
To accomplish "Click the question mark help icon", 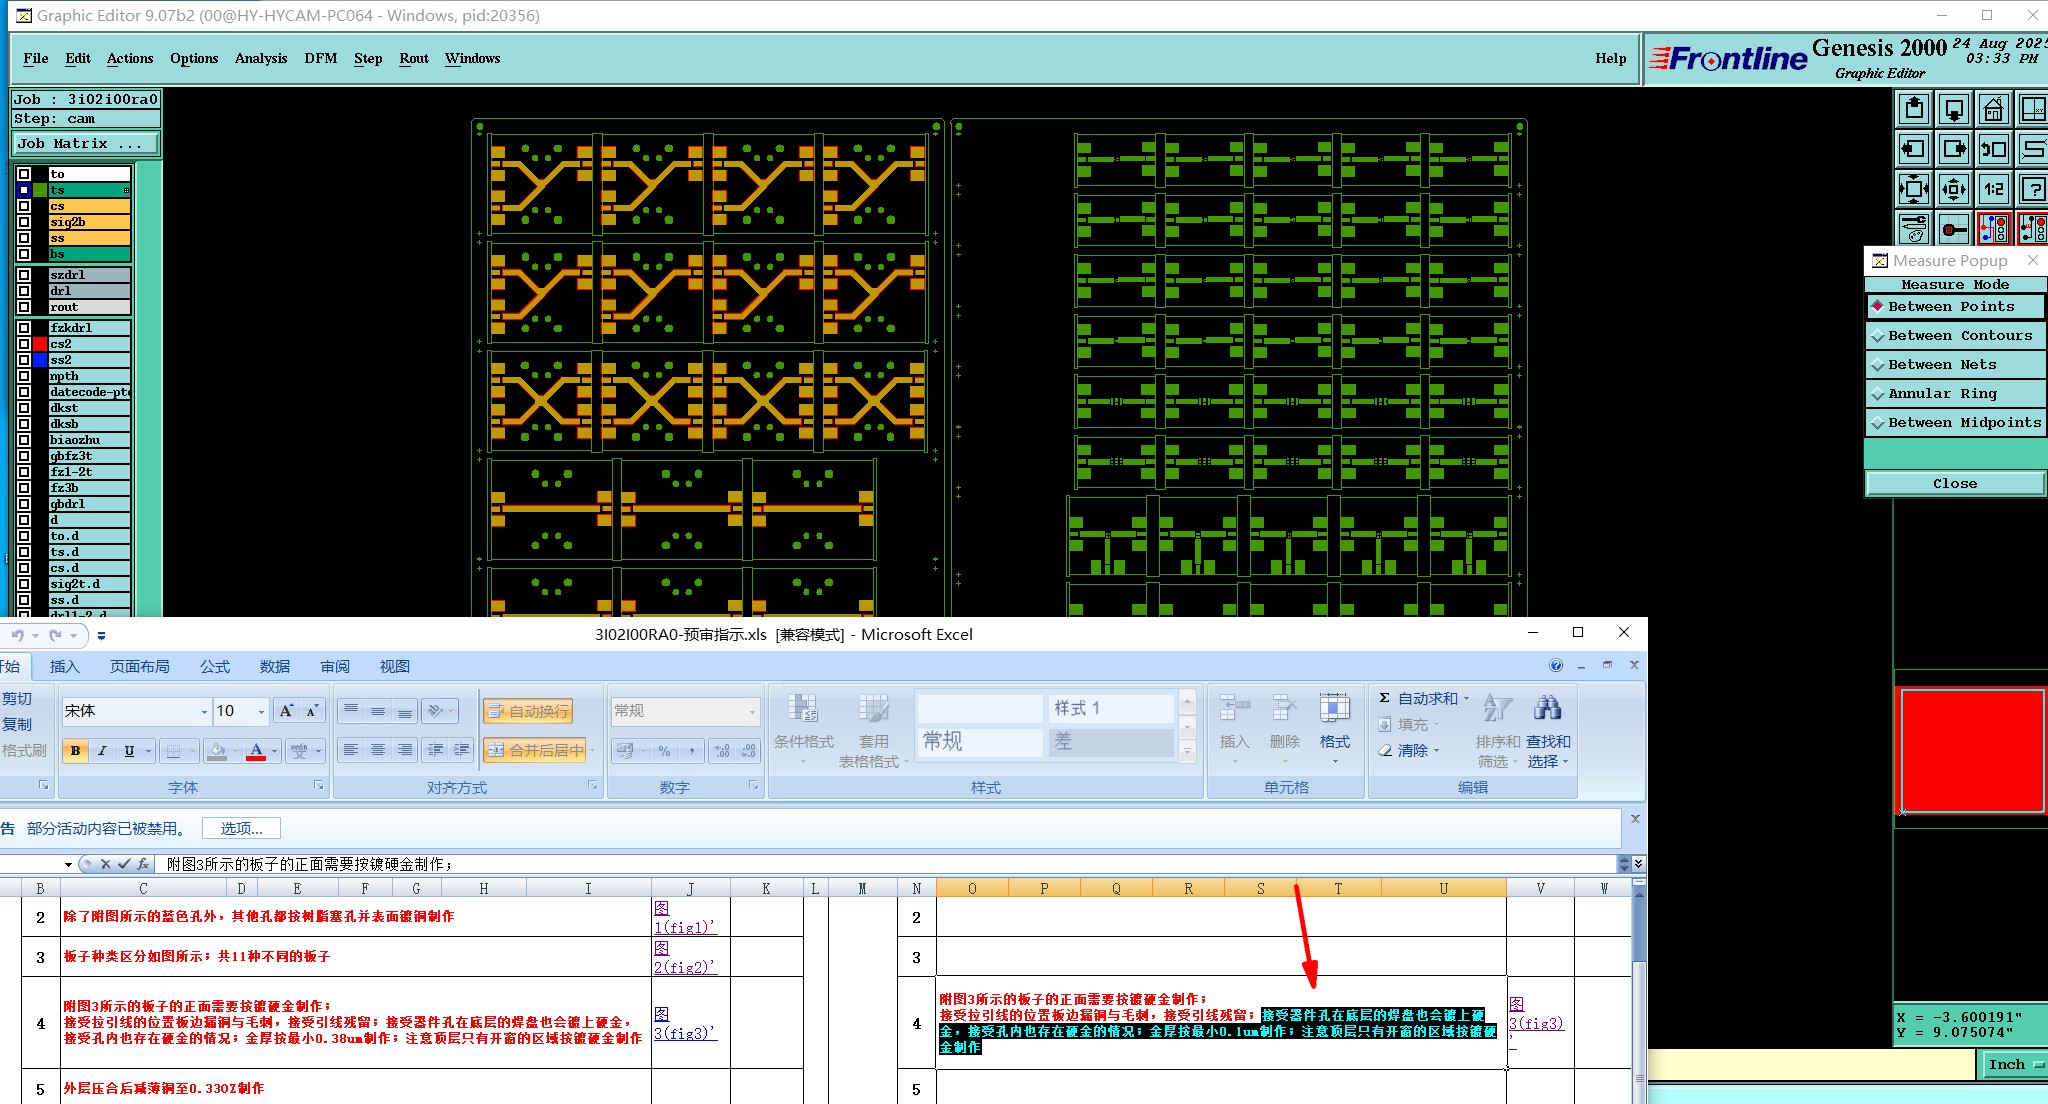I will [x=2032, y=189].
